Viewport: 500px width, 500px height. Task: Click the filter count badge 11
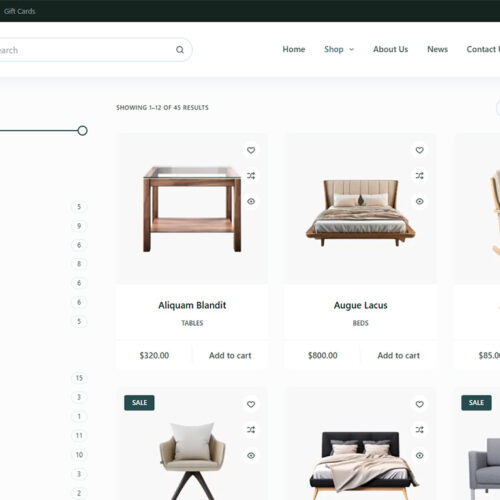pos(79,436)
